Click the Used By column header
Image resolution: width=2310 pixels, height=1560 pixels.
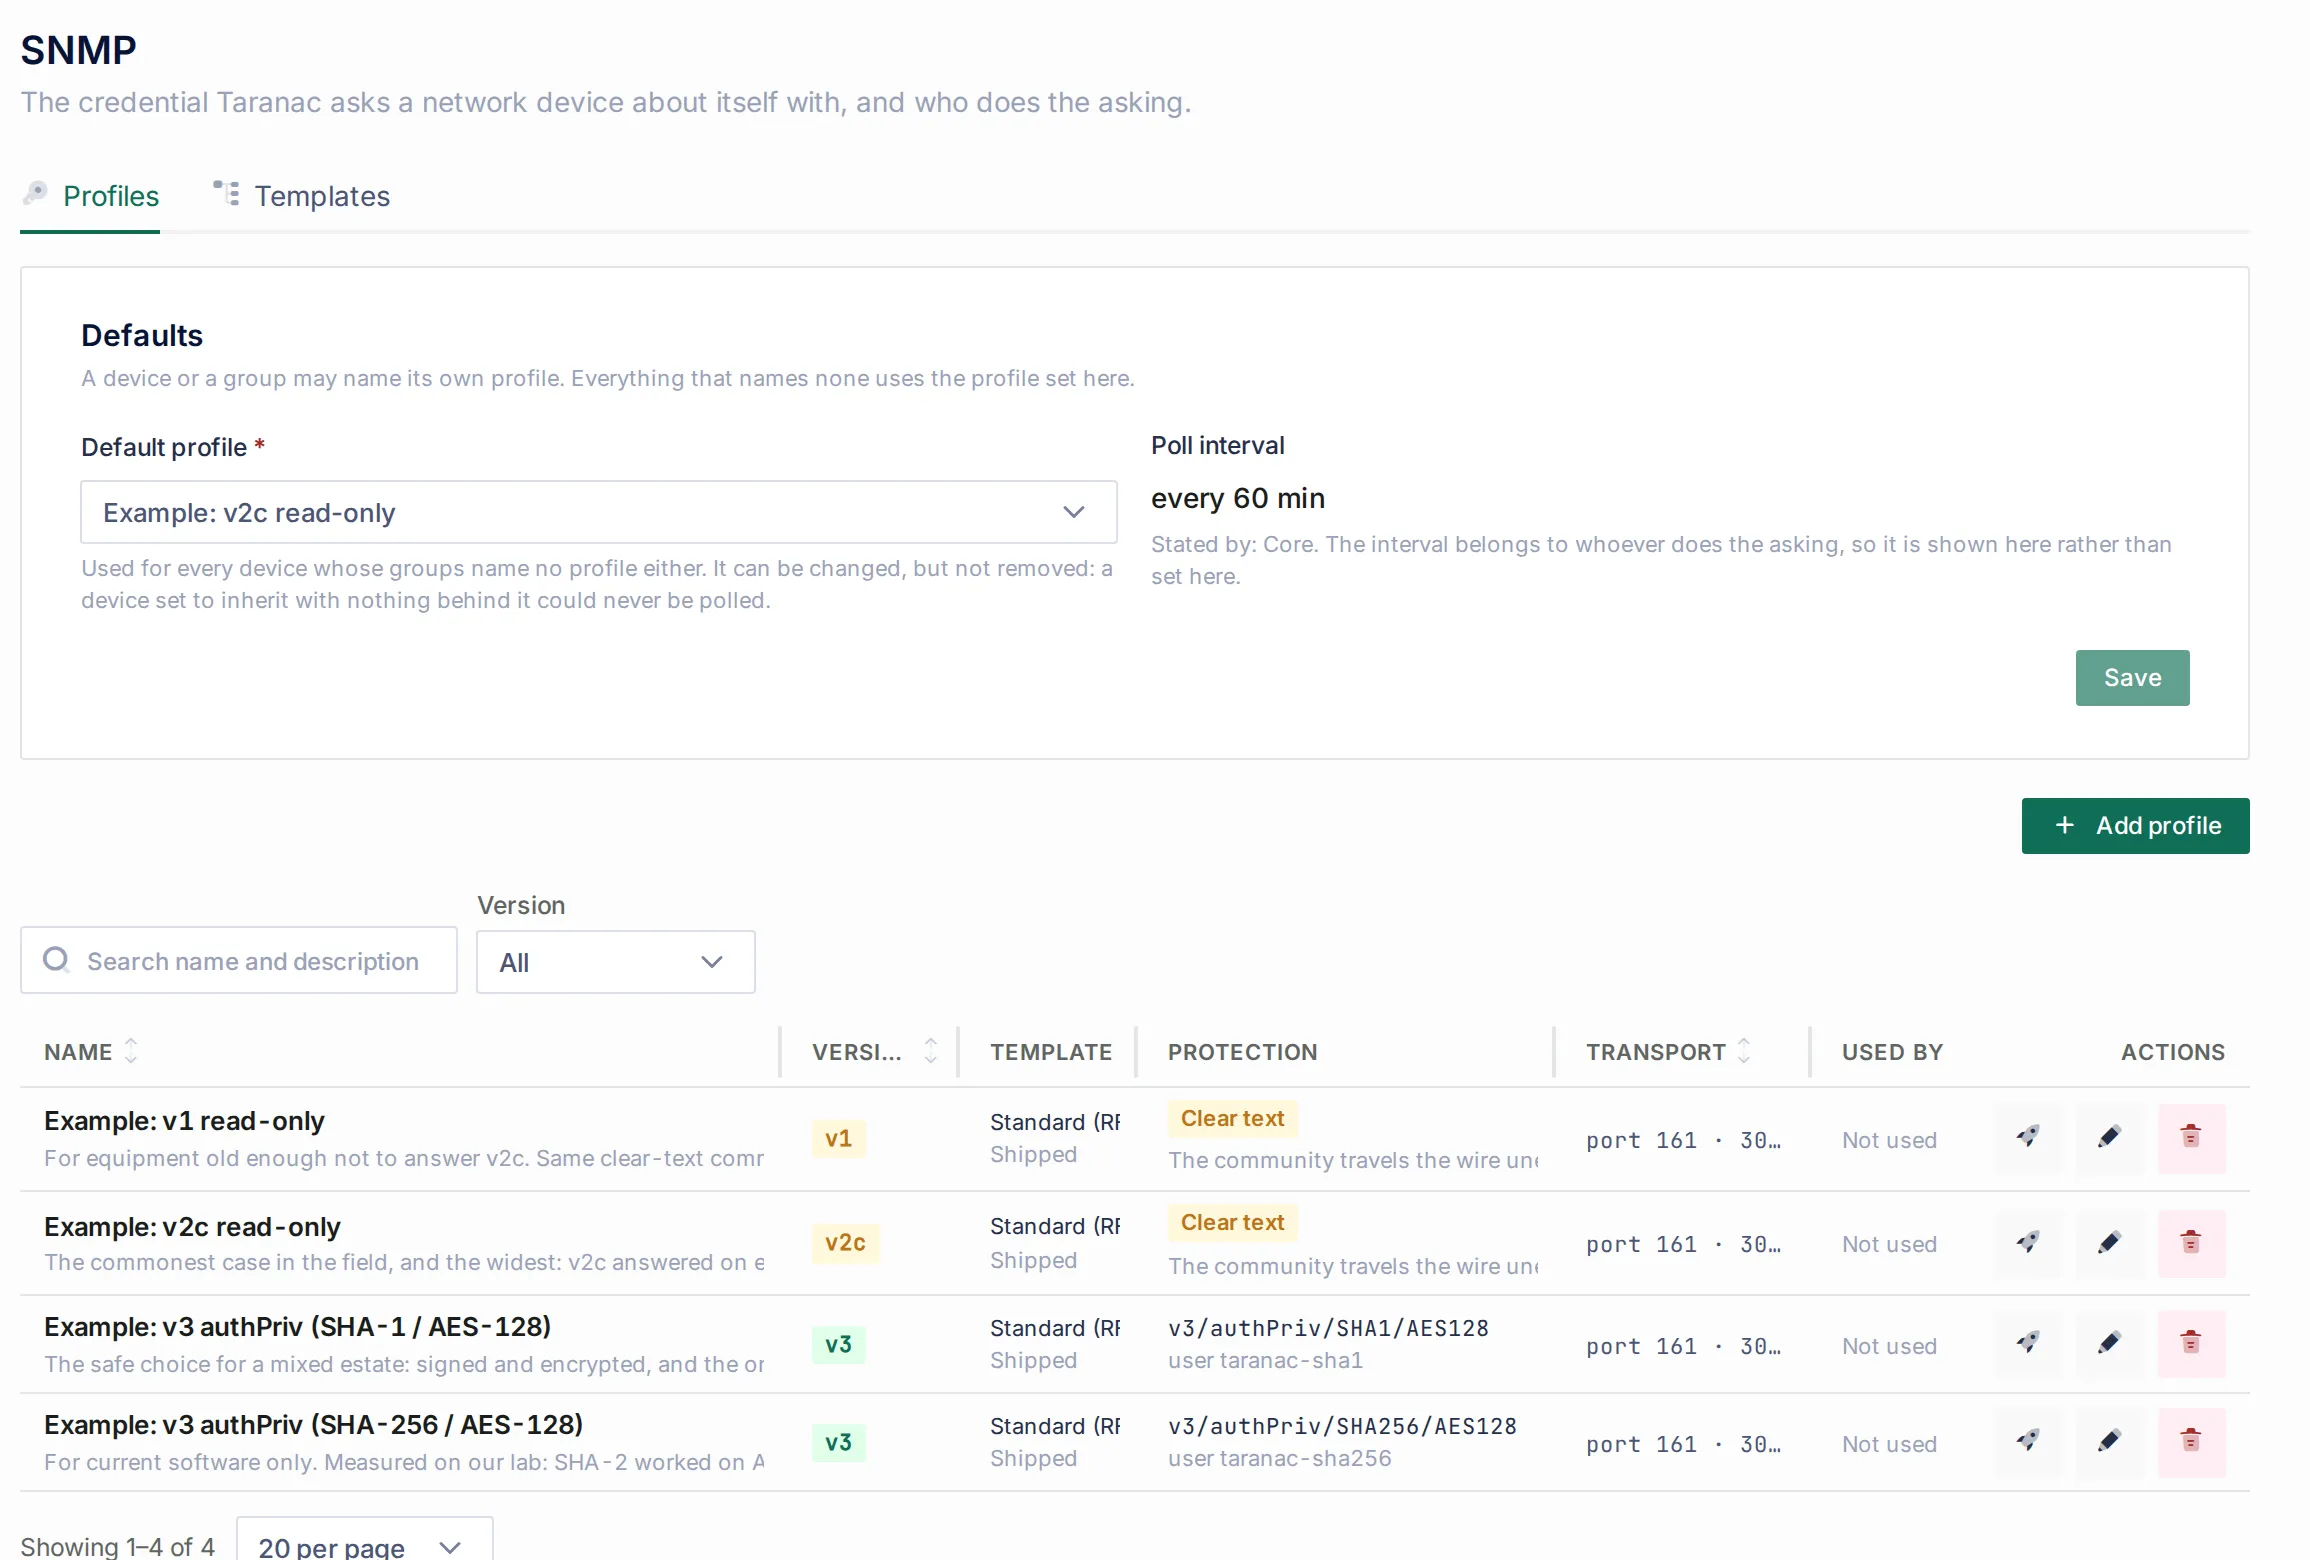point(1892,1052)
